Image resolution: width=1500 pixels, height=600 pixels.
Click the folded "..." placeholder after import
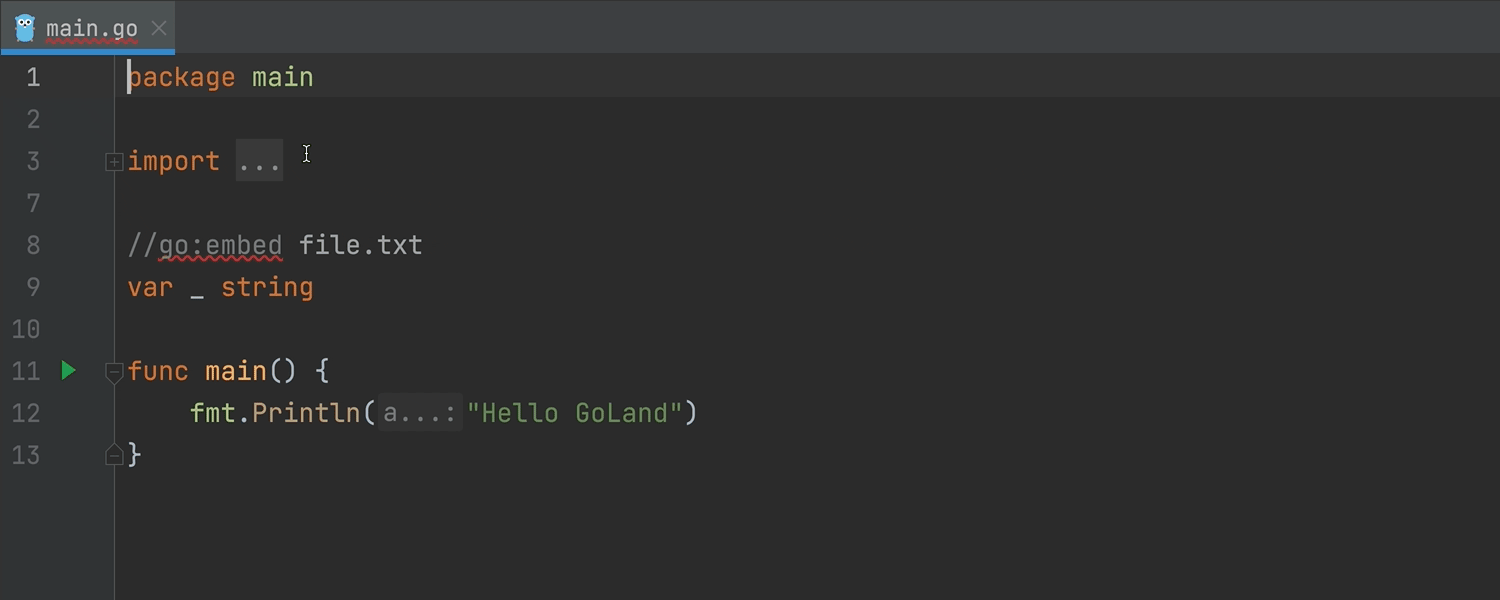coord(260,161)
